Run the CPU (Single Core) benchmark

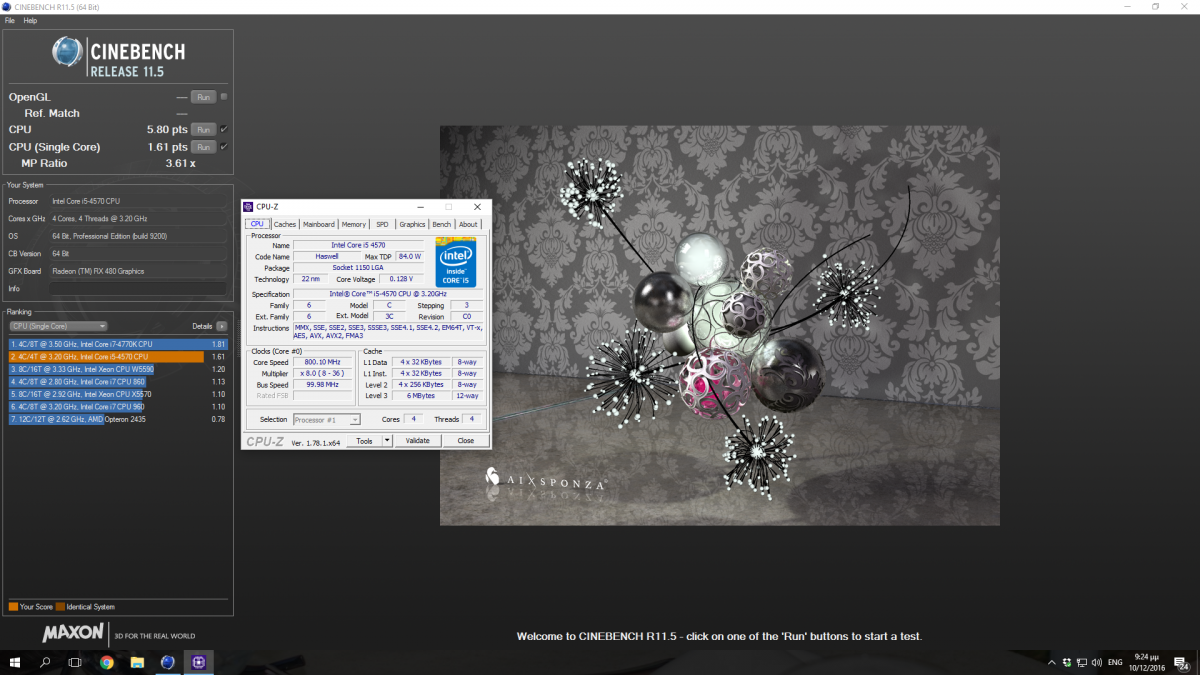pos(203,147)
